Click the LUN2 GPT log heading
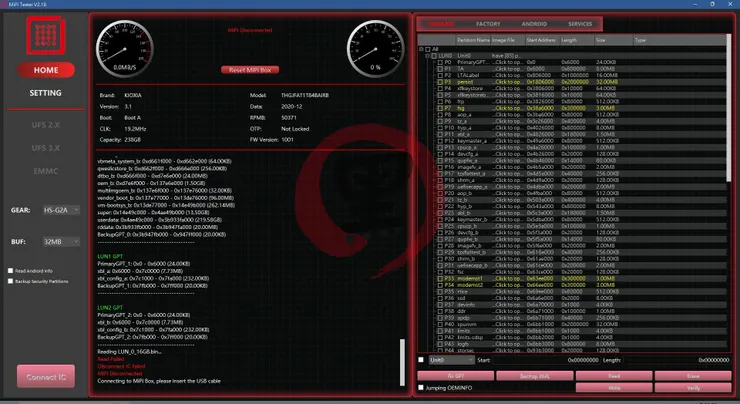 pyautogui.click(x=110, y=307)
